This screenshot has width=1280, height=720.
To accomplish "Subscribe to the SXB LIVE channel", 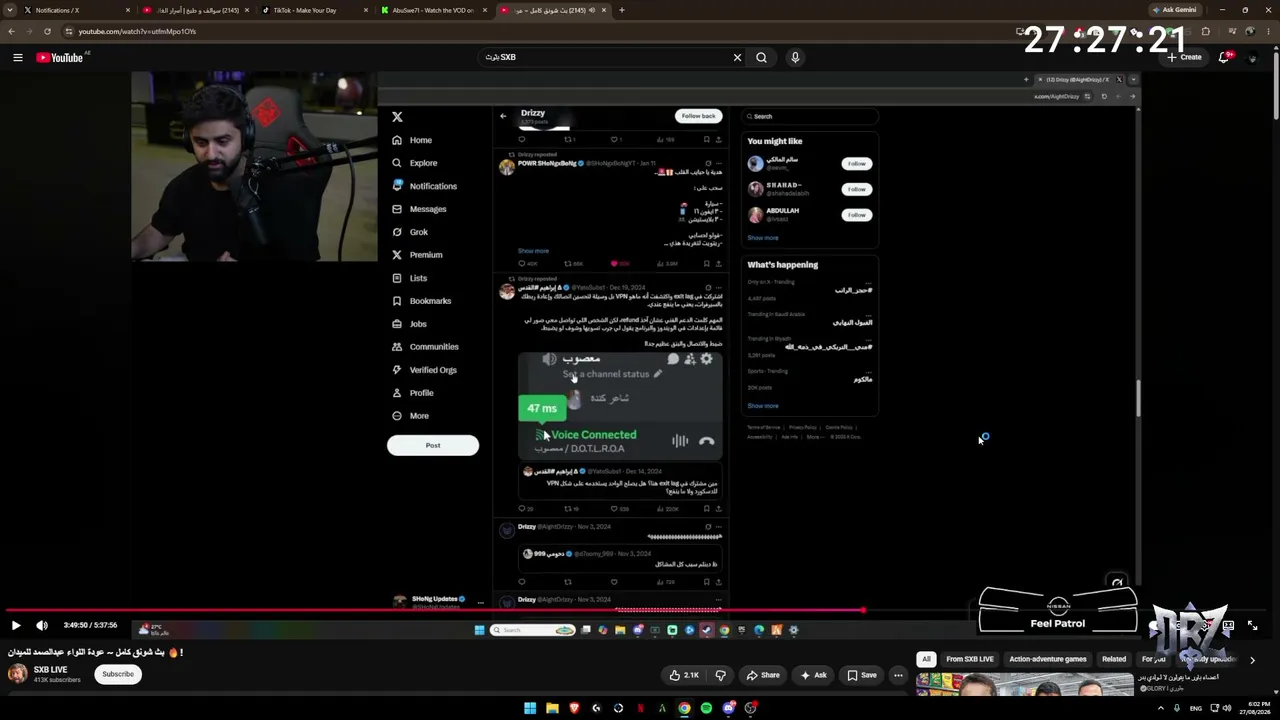I will [118, 674].
